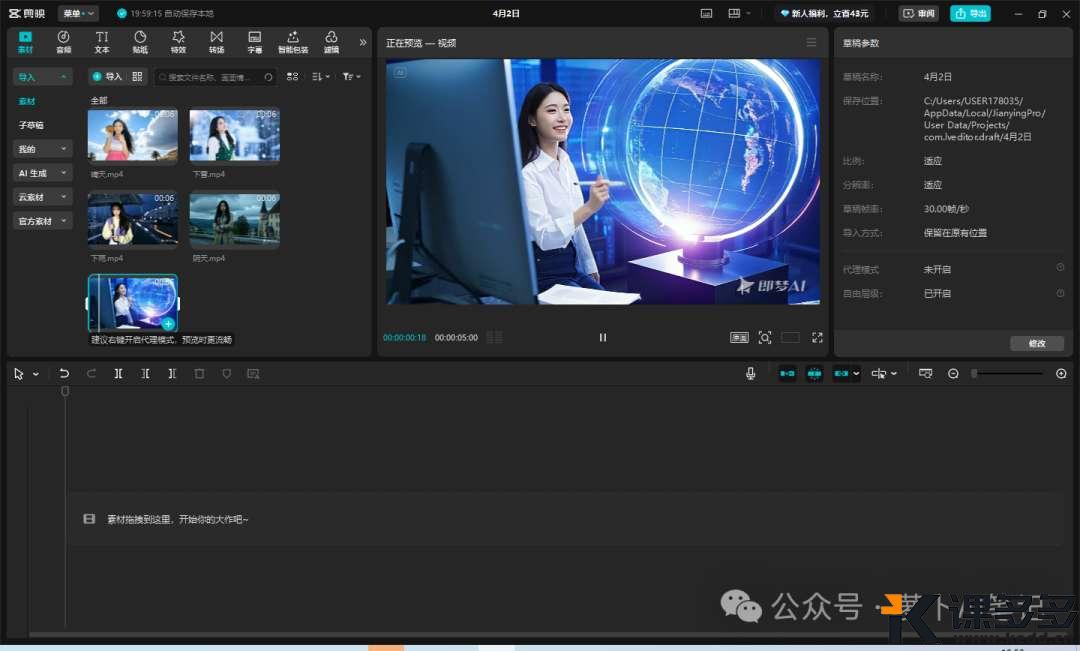Click the record voiceover microphone
This screenshot has height=651, width=1080.
tap(751, 373)
